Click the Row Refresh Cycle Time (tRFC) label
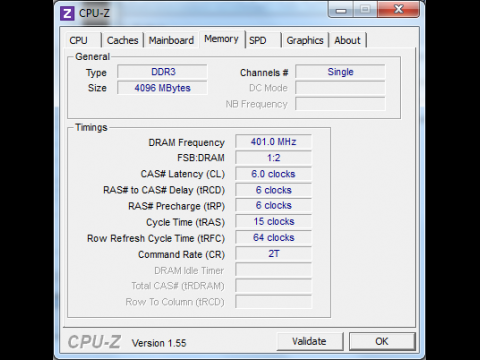Viewport: 480px width, 360px height. point(156,238)
